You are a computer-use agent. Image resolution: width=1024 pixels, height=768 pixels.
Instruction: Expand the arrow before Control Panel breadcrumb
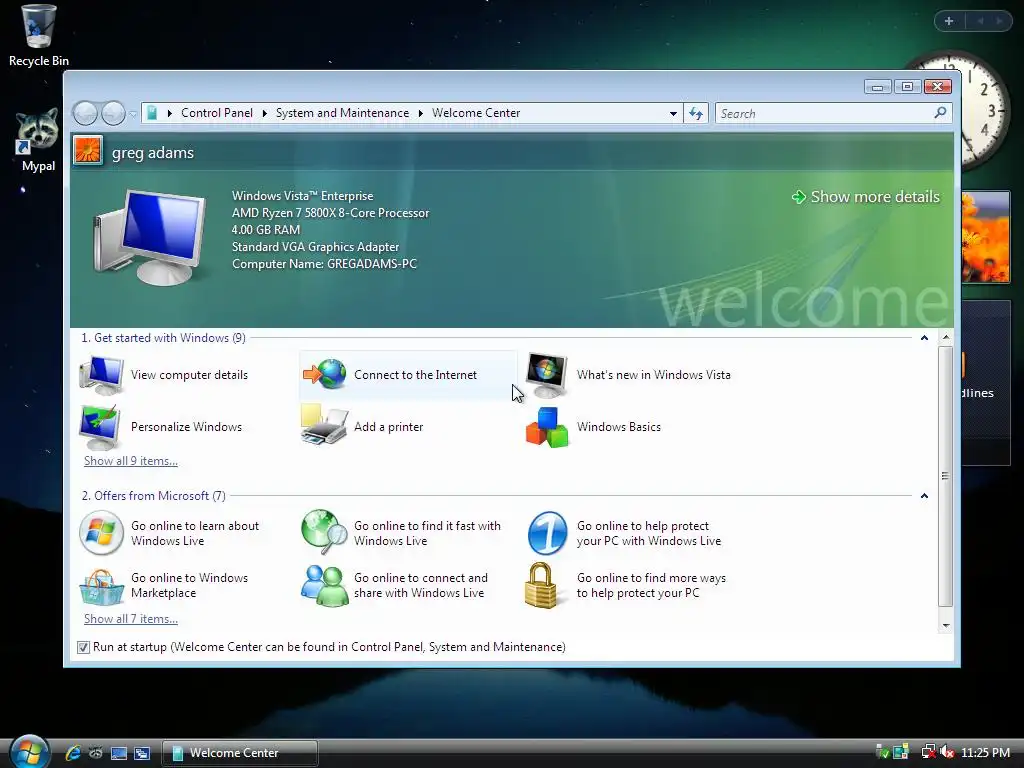click(x=170, y=114)
